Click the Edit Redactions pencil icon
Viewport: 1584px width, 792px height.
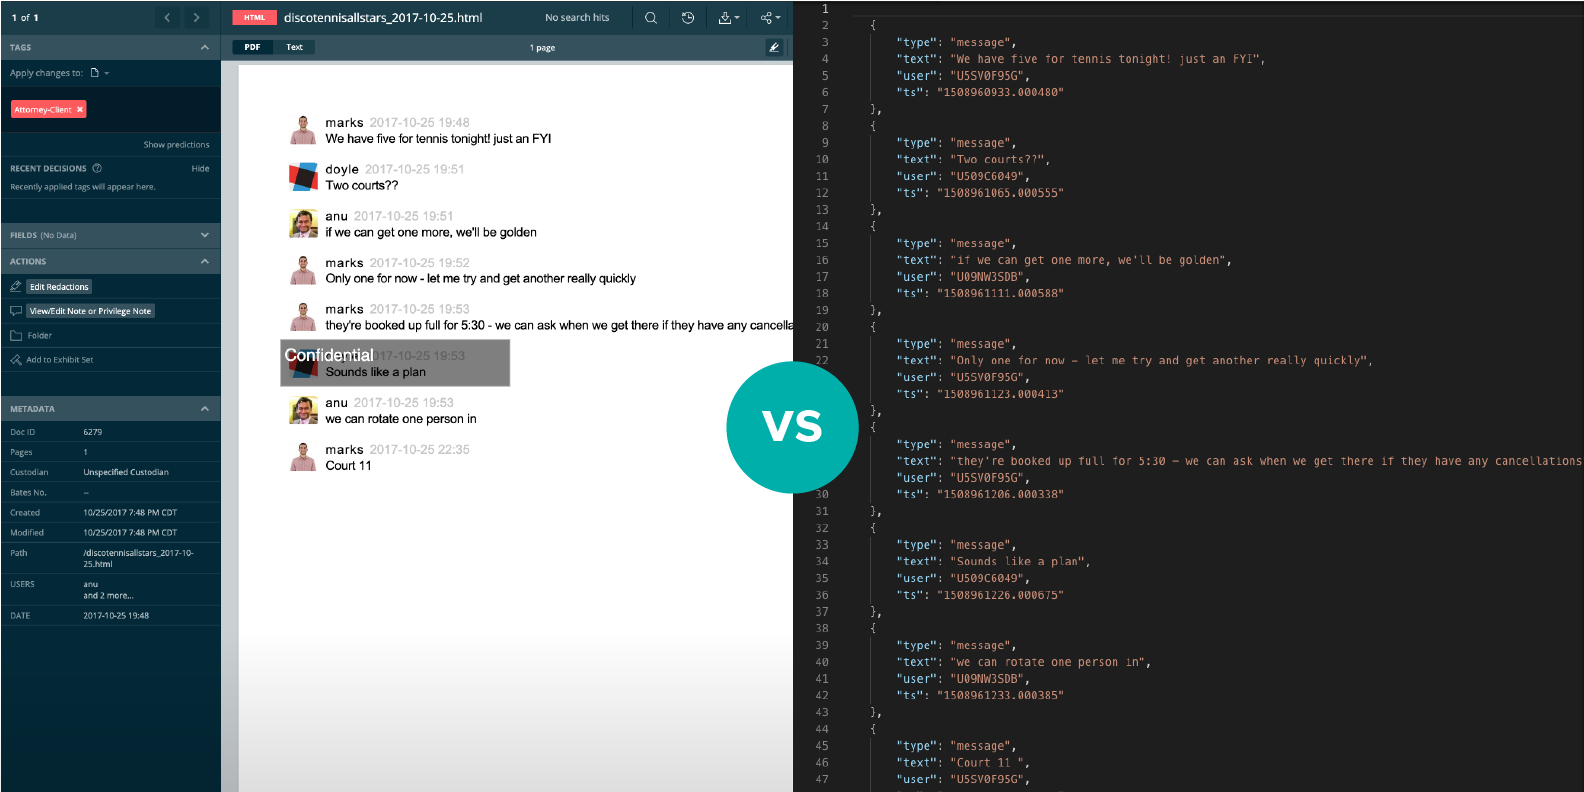pos(15,287)
